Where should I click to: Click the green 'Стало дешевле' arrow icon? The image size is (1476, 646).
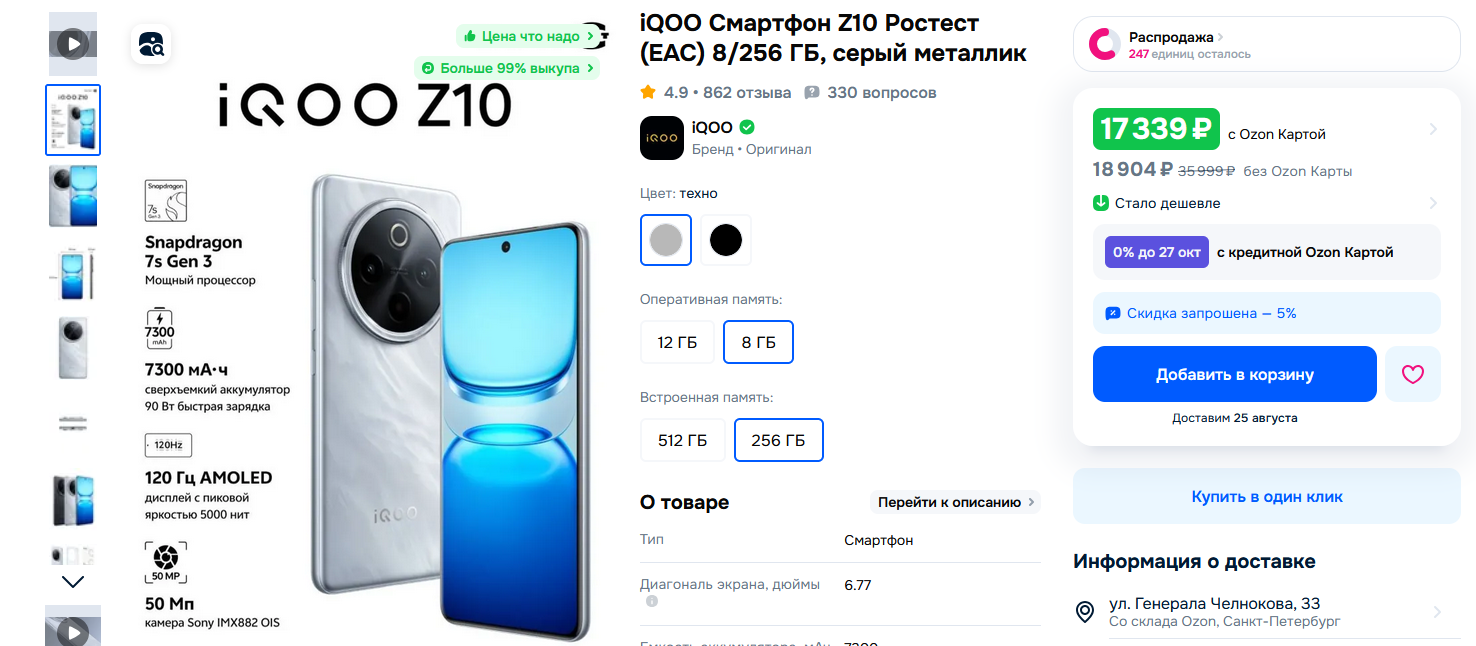point(1101,203)
